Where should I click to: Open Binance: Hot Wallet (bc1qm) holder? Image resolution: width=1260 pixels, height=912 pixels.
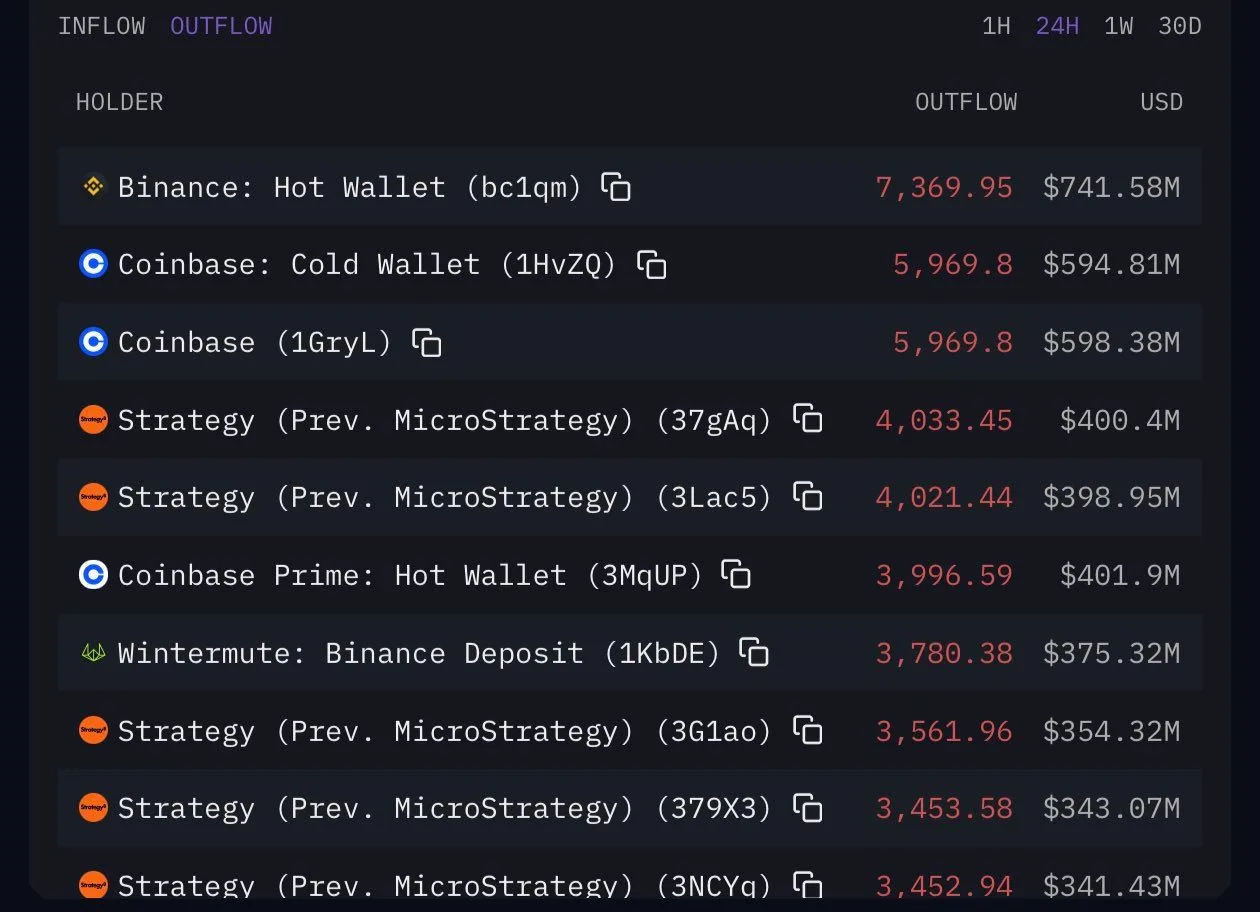click(349, 187)
